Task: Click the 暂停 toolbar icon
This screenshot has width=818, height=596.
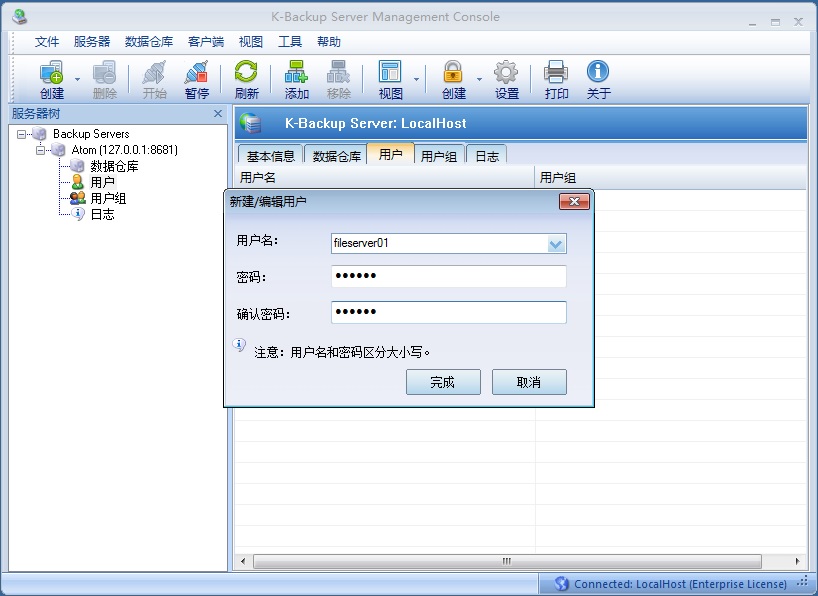Action: click(x=196, y=79)
